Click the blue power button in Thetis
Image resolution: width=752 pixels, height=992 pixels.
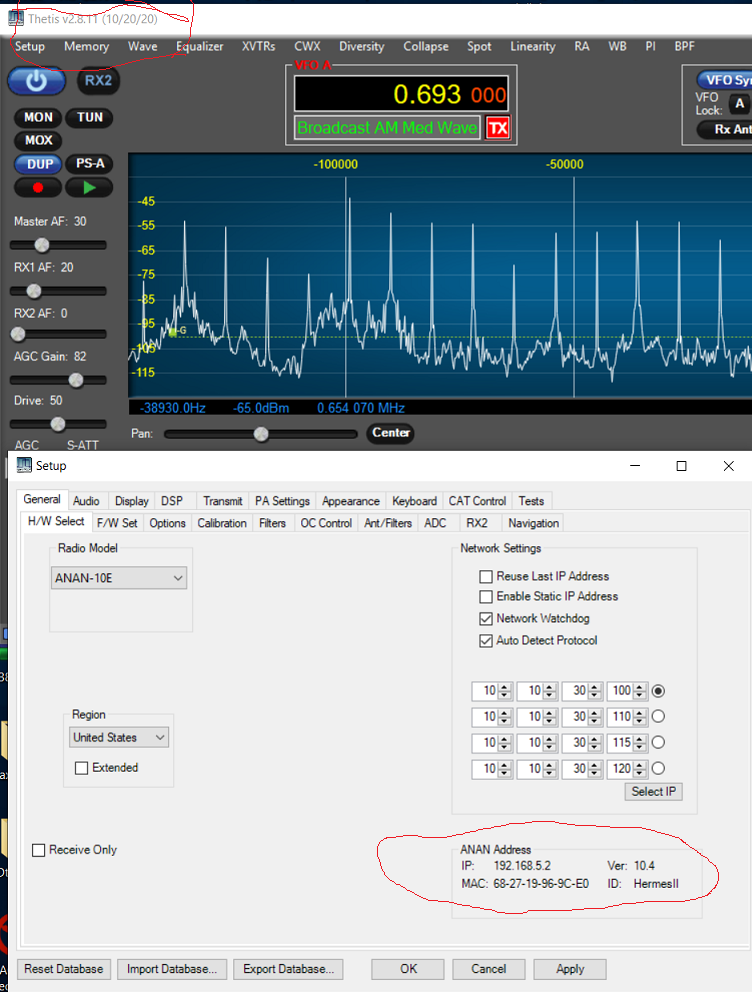coord(36,81)
